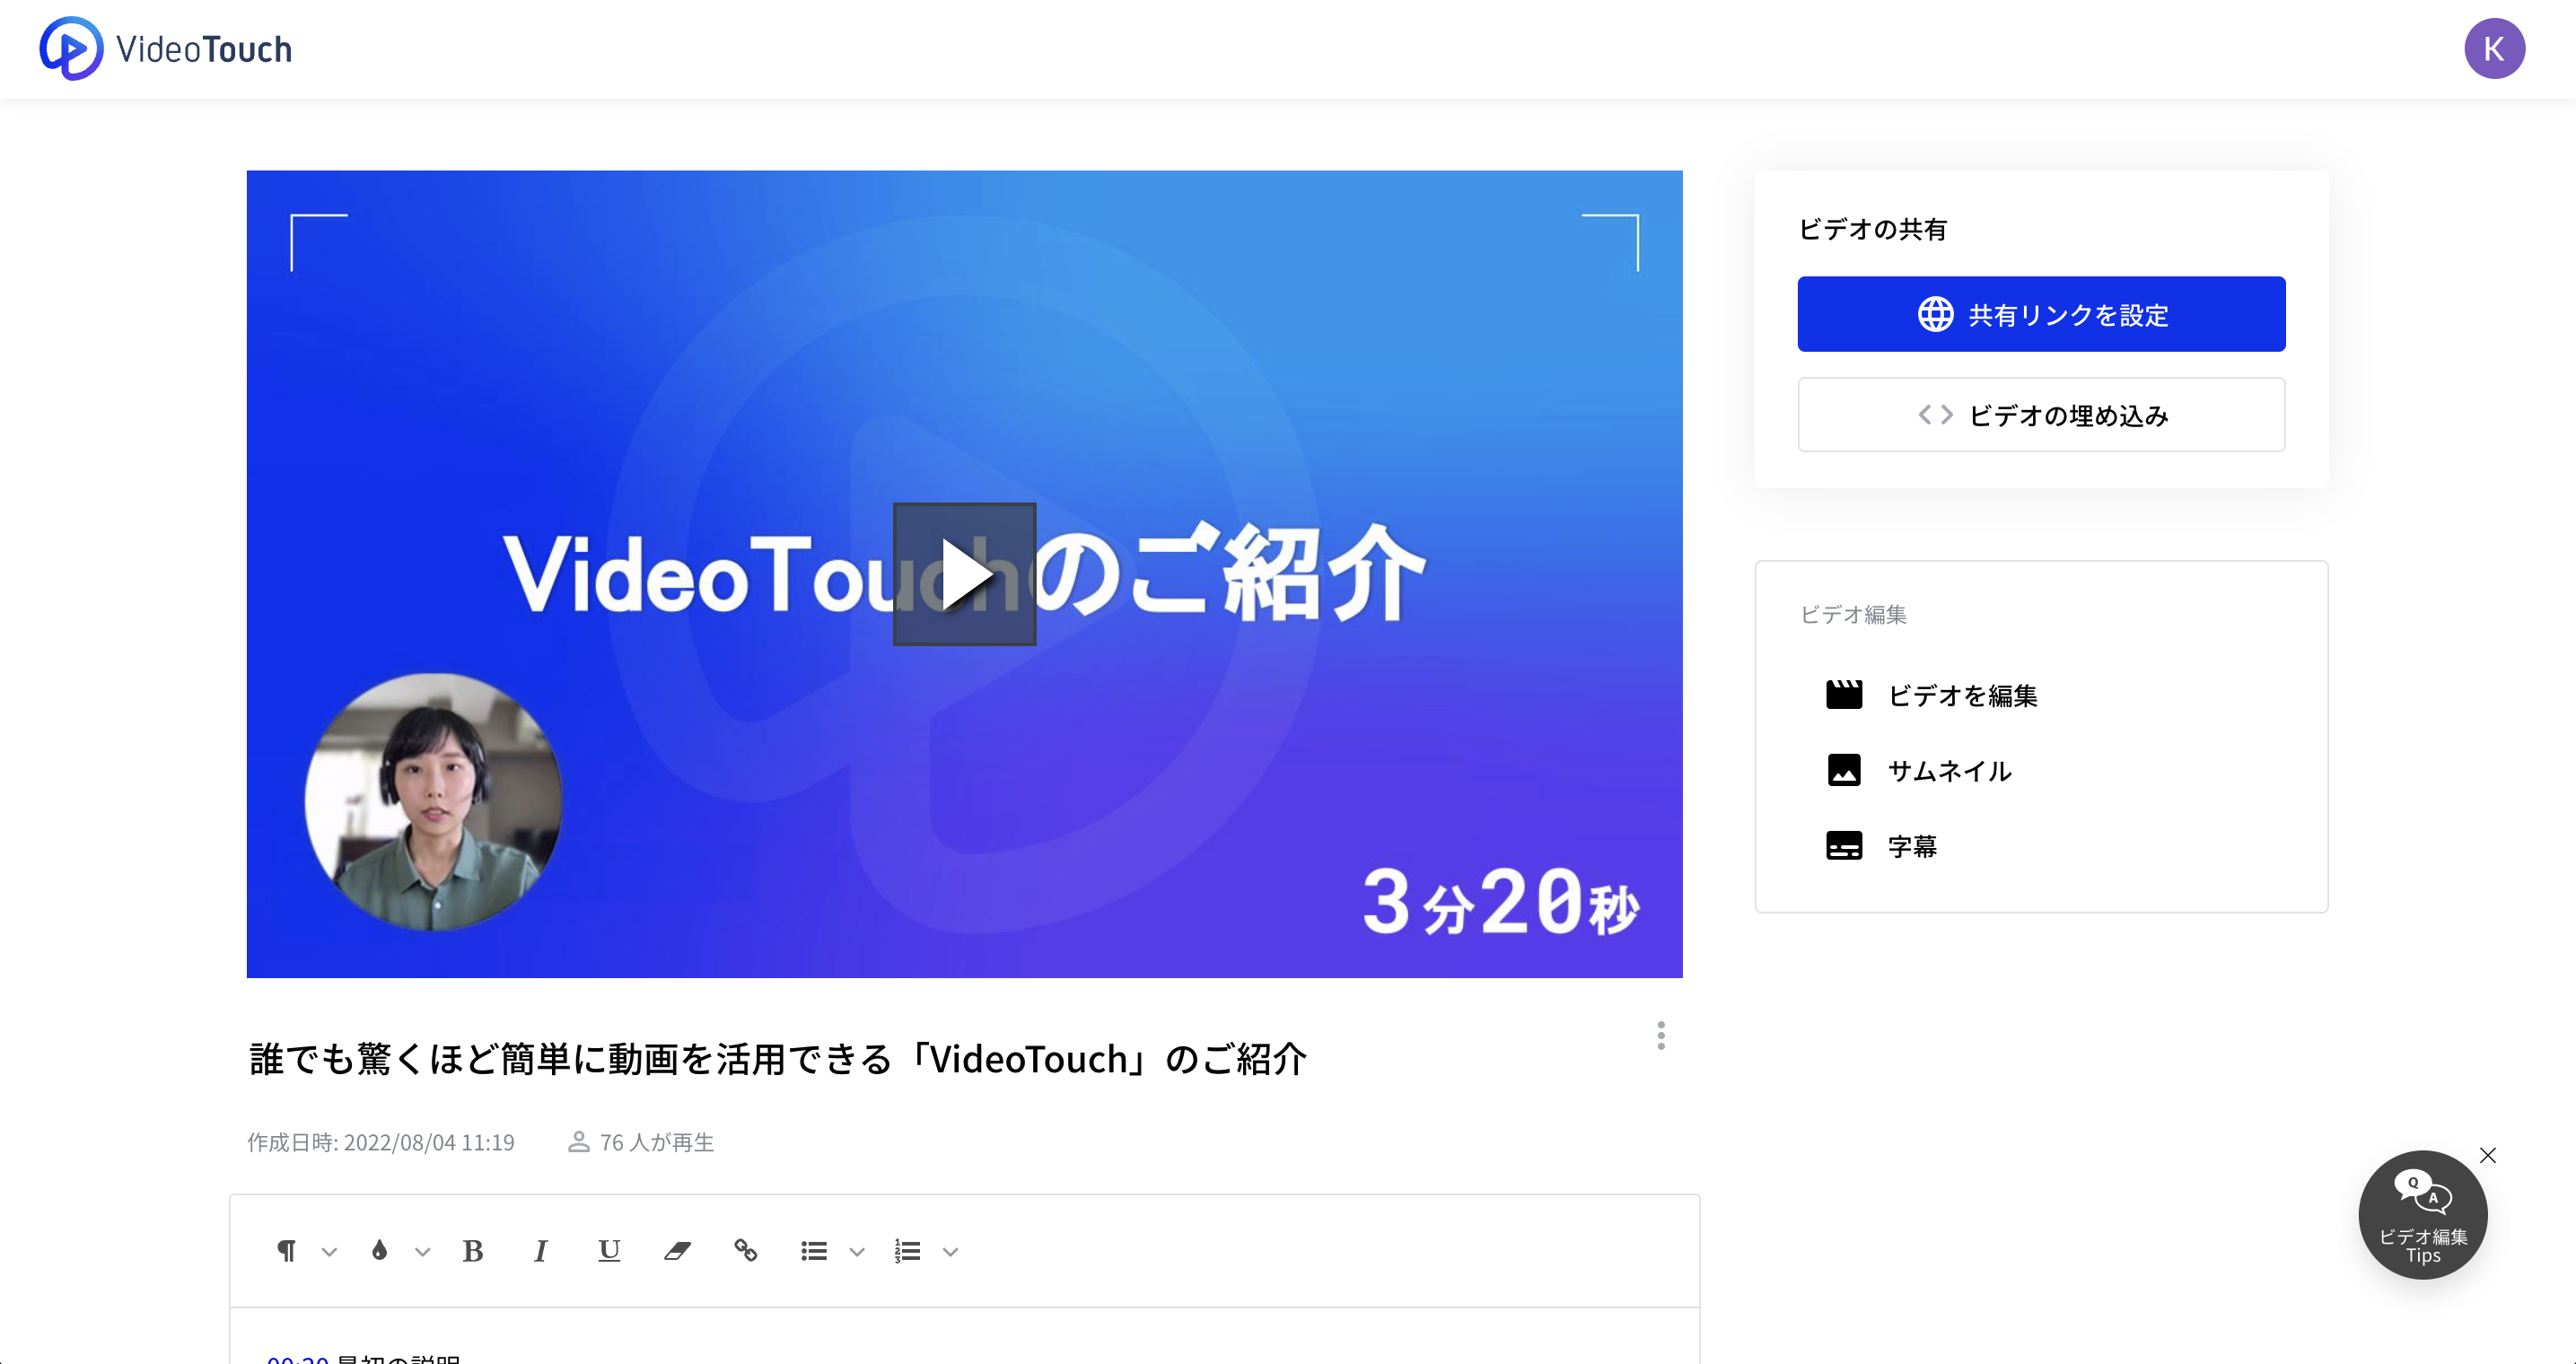Open 共有リンクを設定 button

point(2041,313)
